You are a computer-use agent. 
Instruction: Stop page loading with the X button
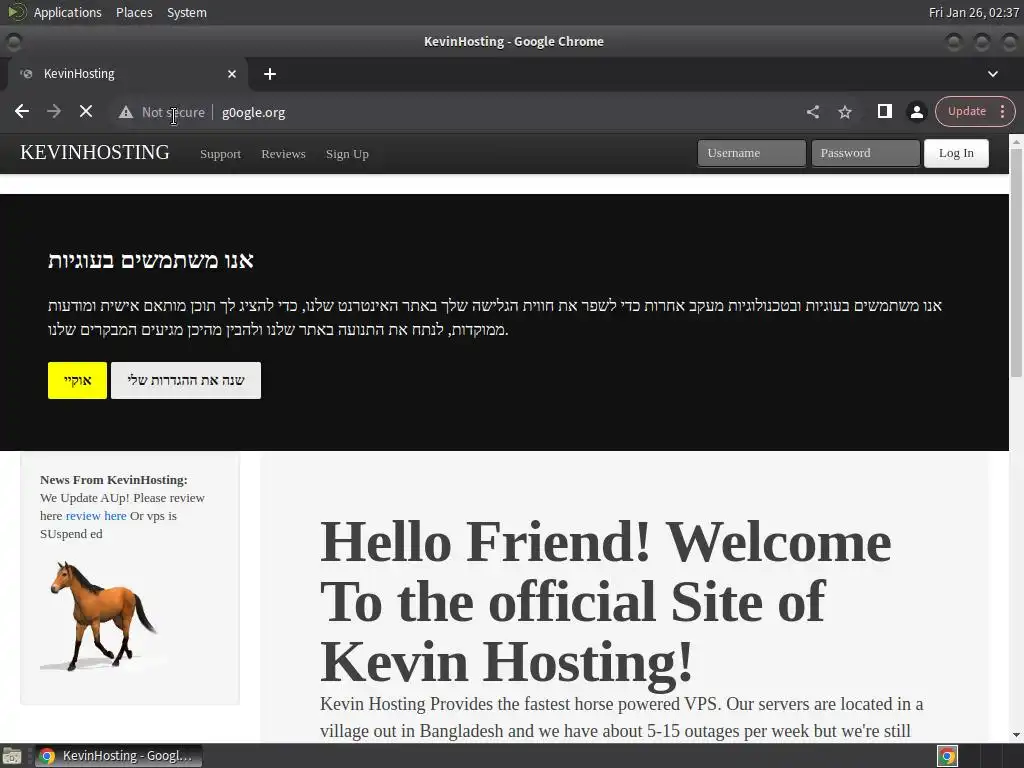tap(86, 112)
